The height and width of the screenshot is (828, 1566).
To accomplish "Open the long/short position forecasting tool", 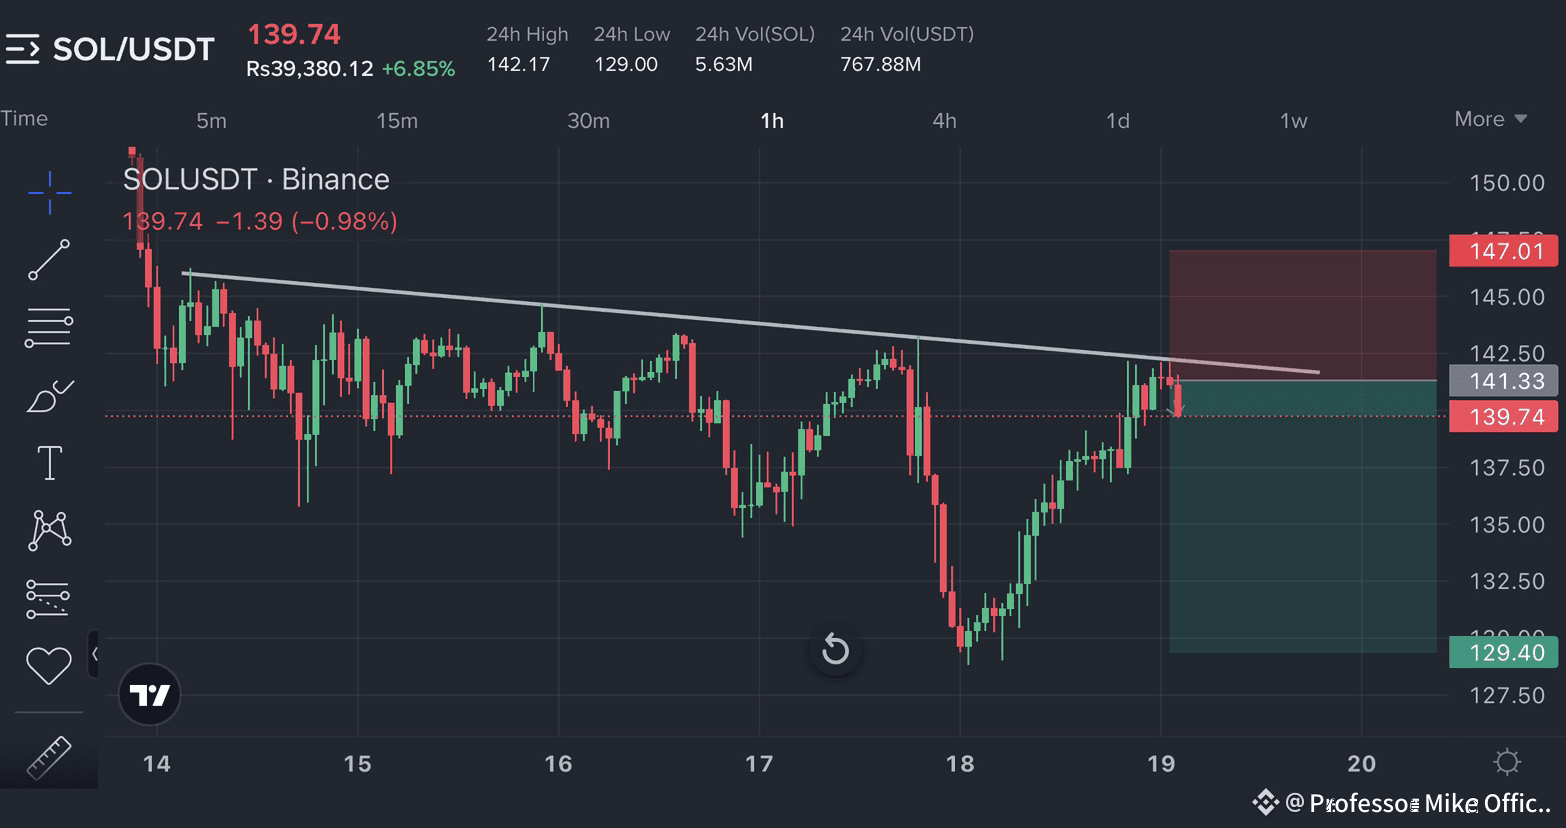I will (48, 598).
